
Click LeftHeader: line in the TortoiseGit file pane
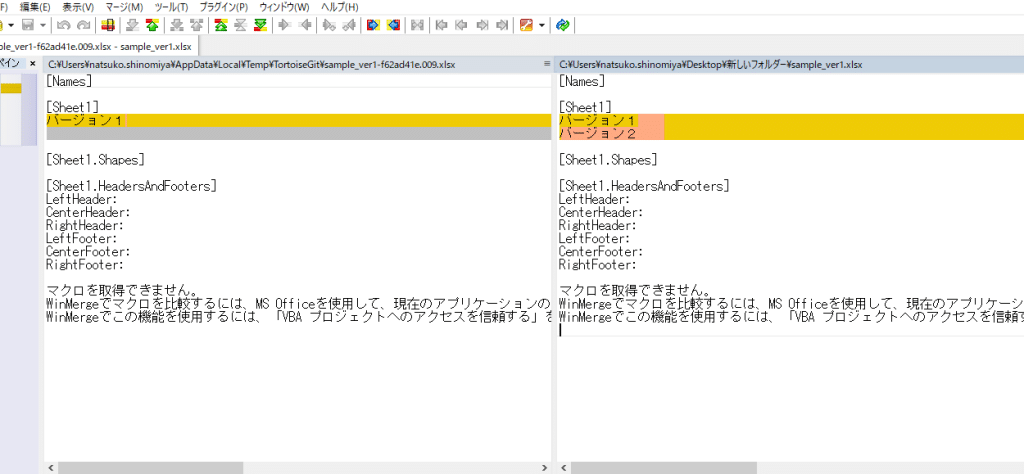(82, 199)
